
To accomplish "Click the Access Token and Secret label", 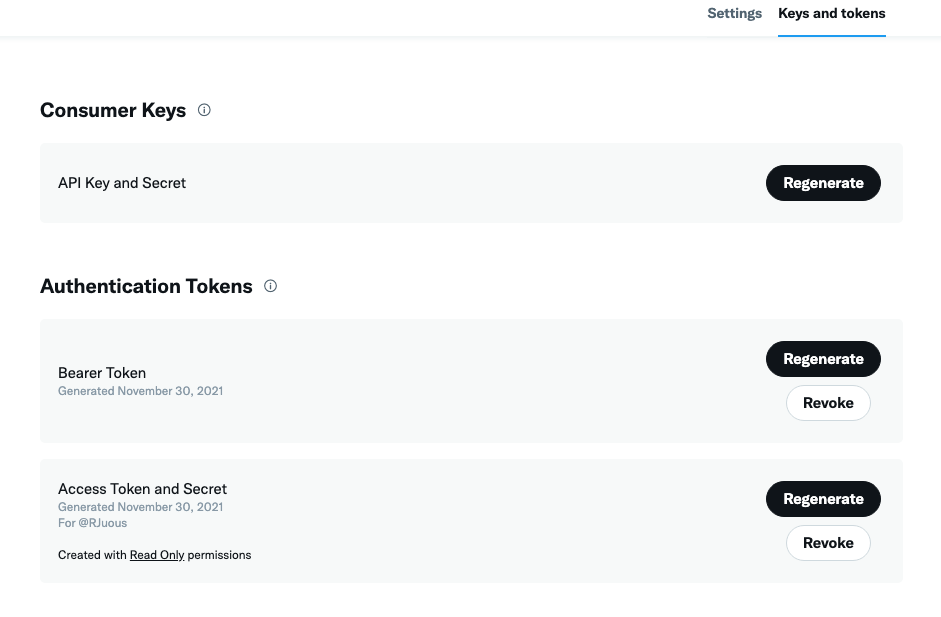I will point(142,489).
